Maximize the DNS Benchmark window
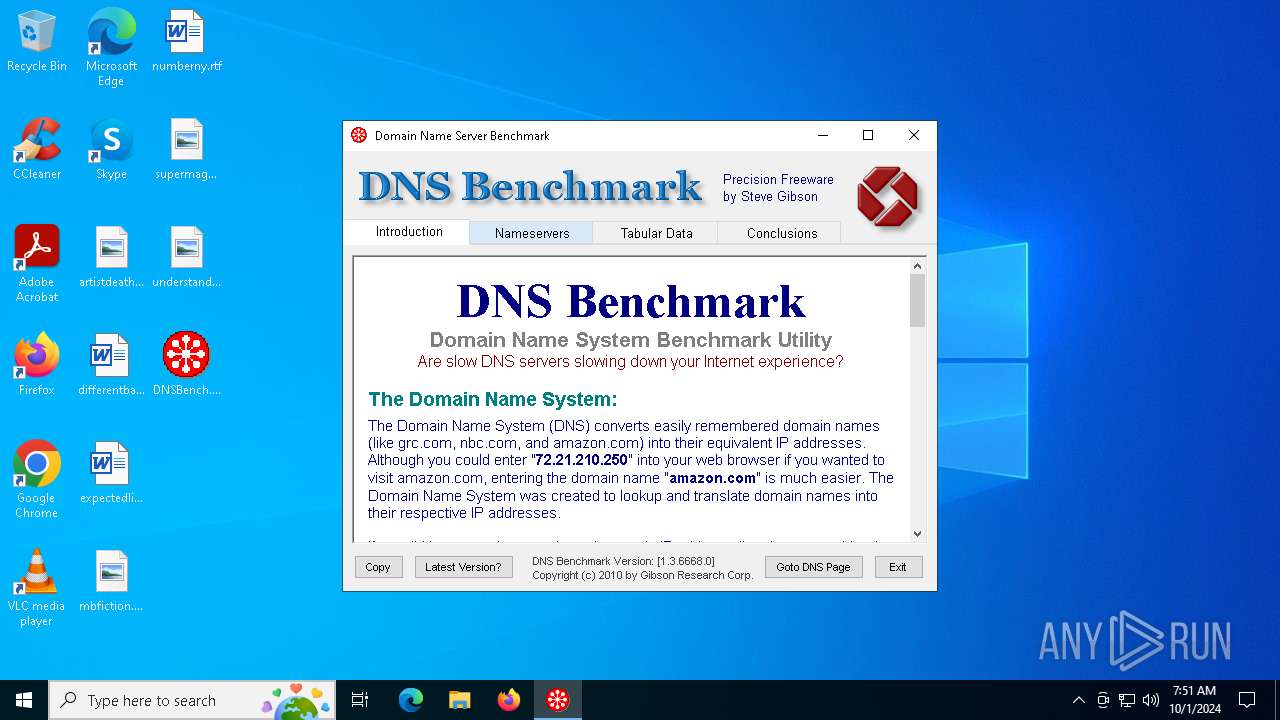 click(x=868, y=135)
